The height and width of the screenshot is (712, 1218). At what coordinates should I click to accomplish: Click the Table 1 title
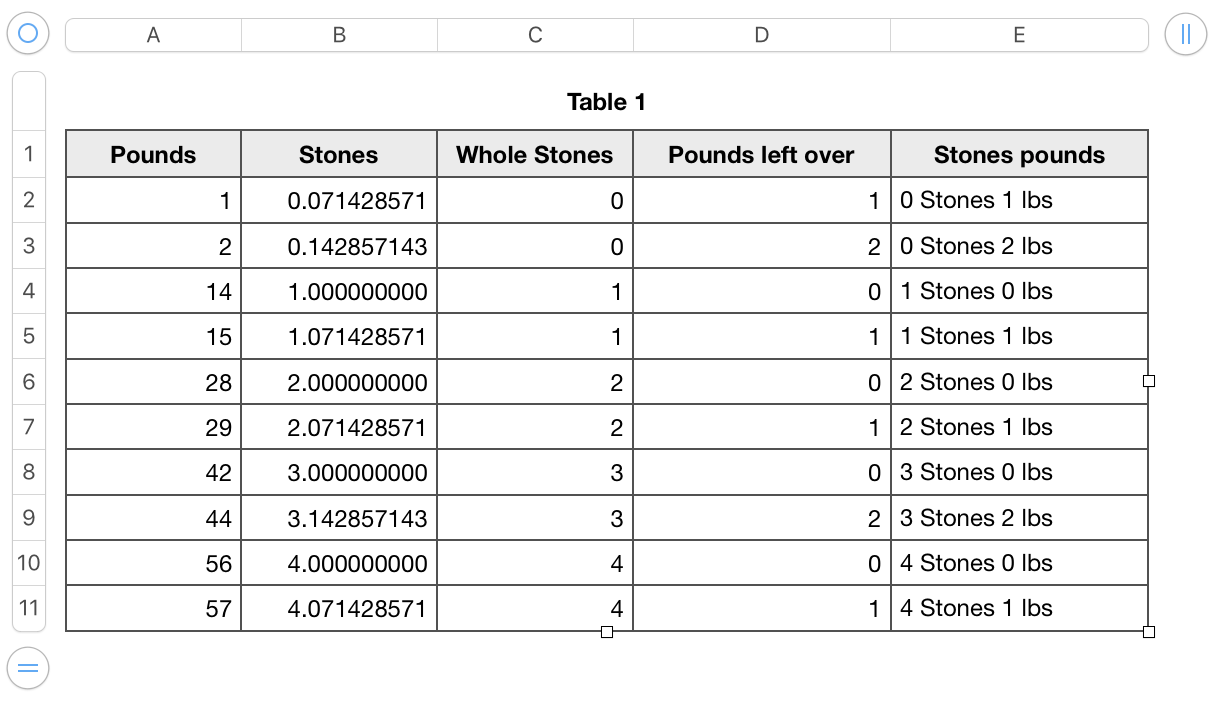click(606, 102)
